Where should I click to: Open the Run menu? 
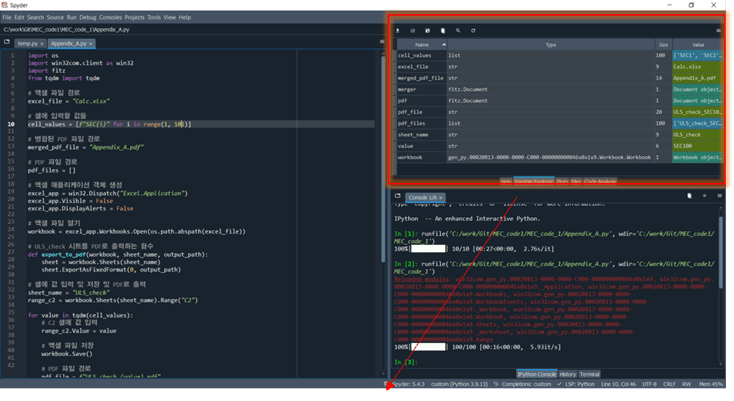pyautogui.click(x=71, y=17)
